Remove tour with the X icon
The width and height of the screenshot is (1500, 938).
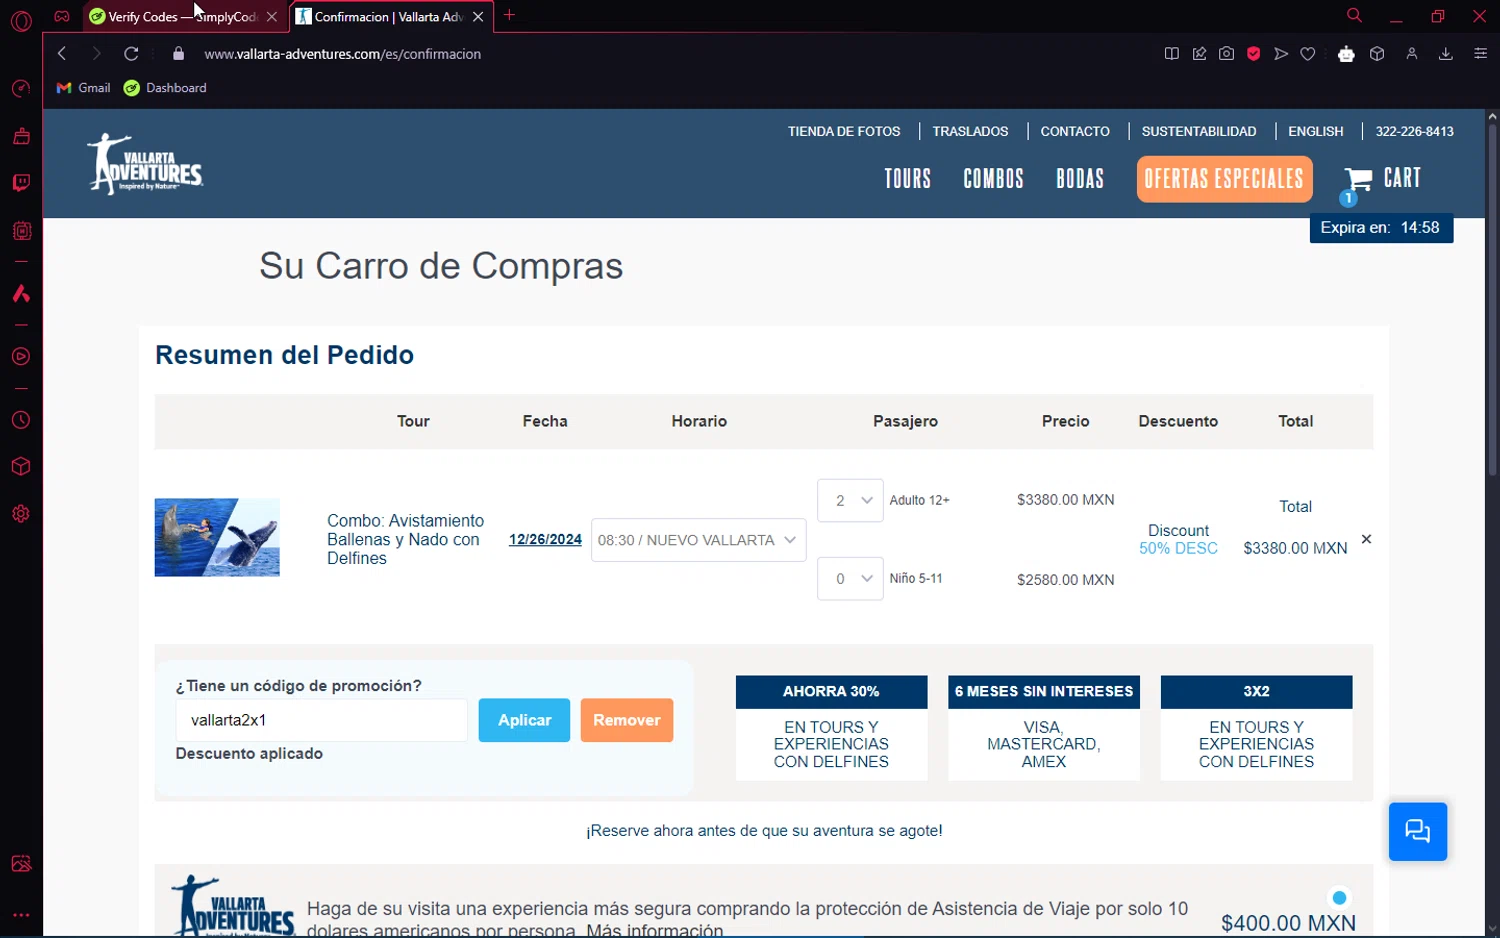[x=1366, y=539]
